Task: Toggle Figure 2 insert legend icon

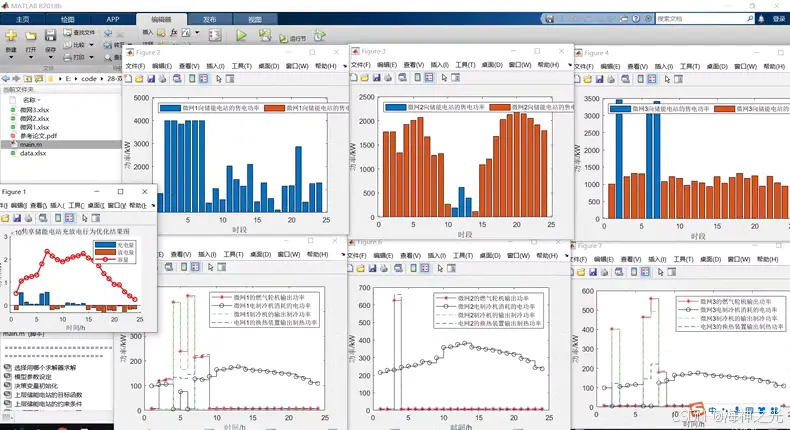Action: click(204, 79)
